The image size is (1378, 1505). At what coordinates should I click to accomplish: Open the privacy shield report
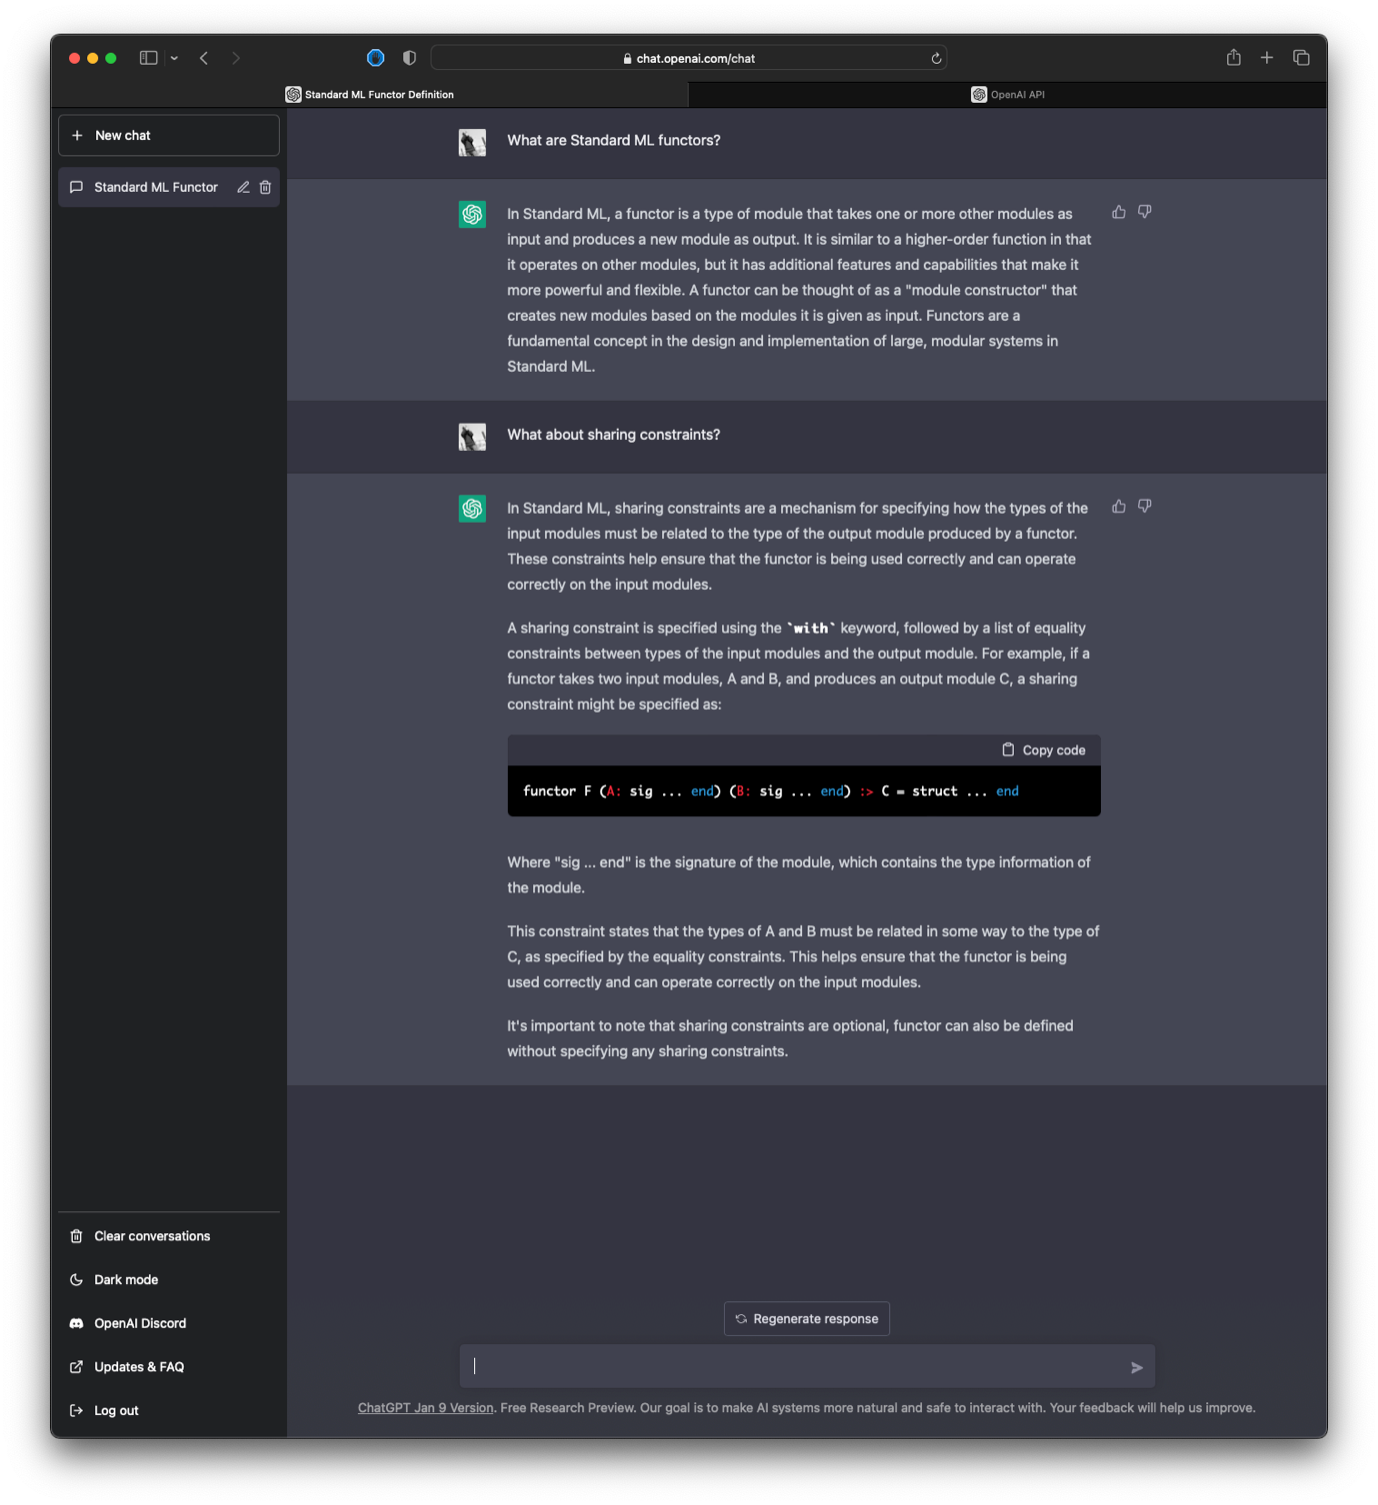pos(409,58)
